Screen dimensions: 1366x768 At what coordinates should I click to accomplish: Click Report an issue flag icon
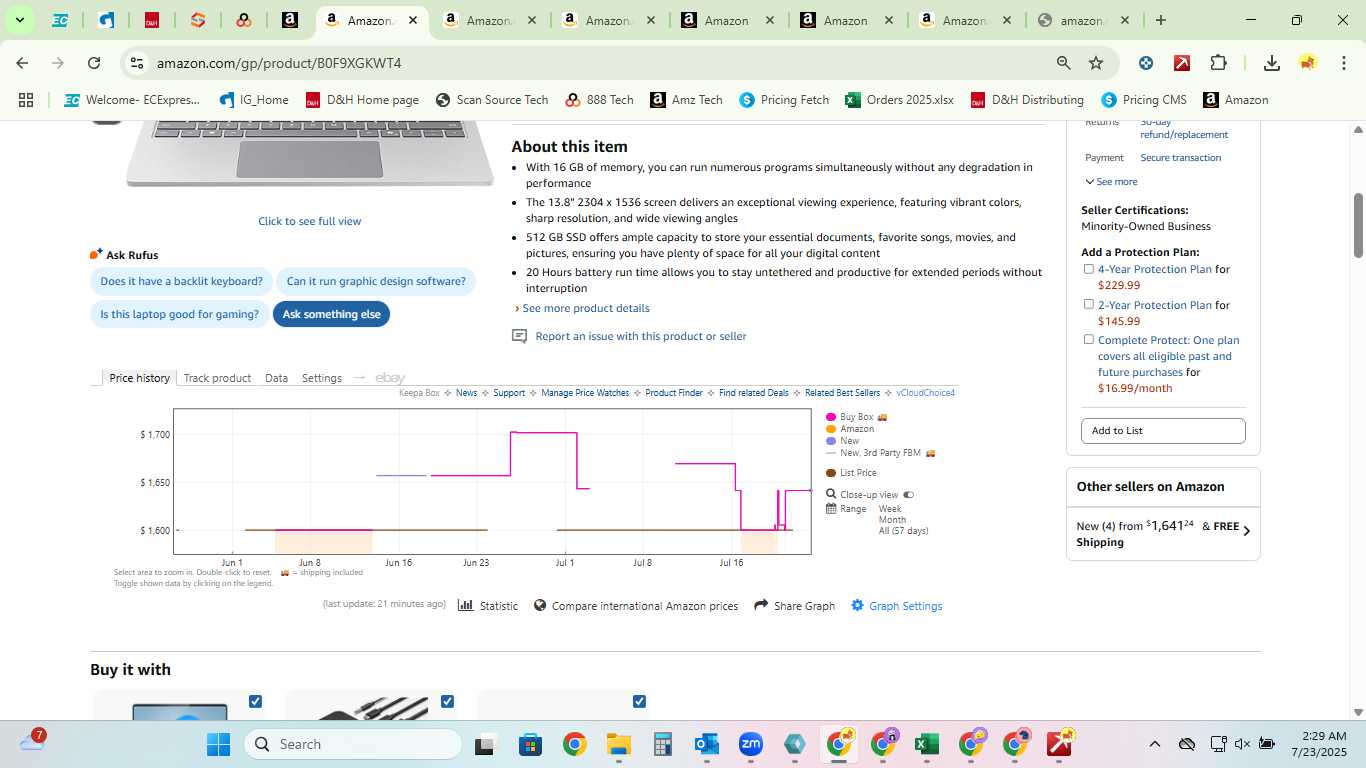tap(519, 336)
